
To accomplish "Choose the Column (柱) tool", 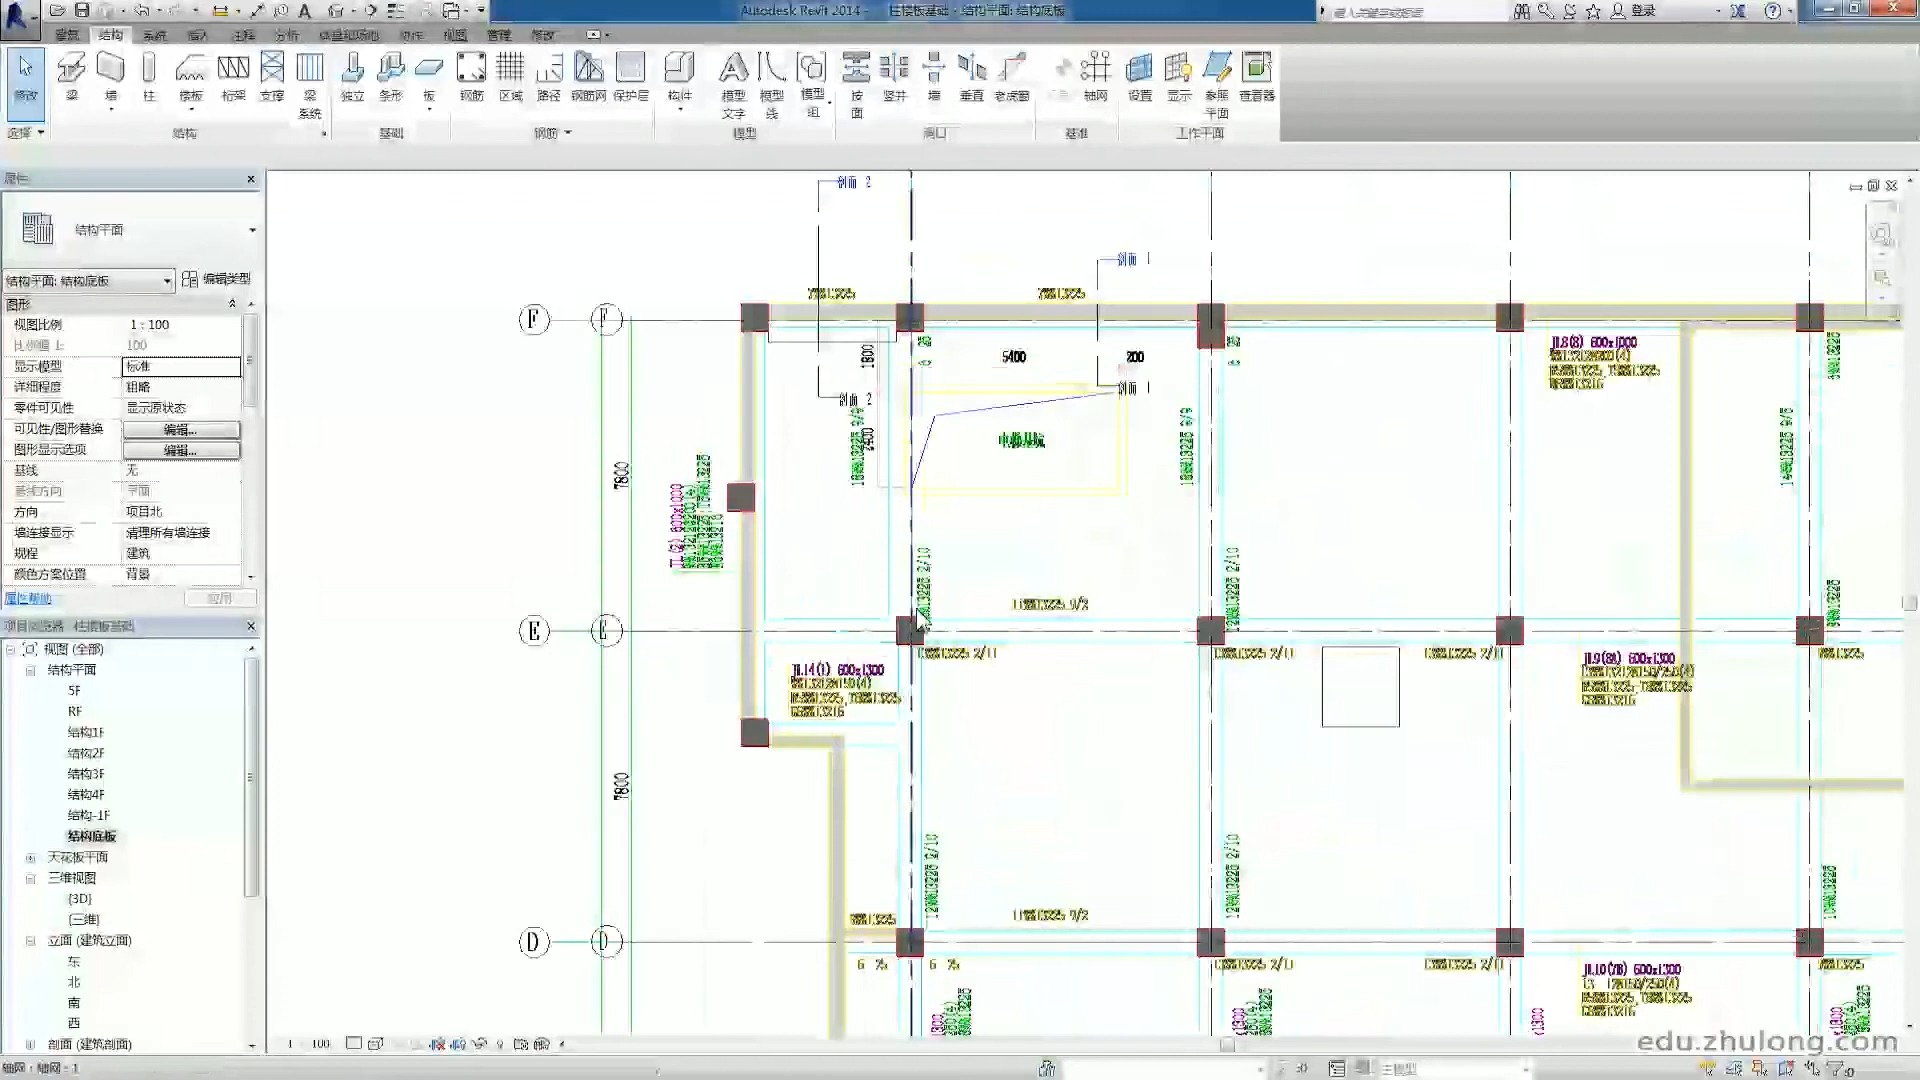I will tap(149, 77).
